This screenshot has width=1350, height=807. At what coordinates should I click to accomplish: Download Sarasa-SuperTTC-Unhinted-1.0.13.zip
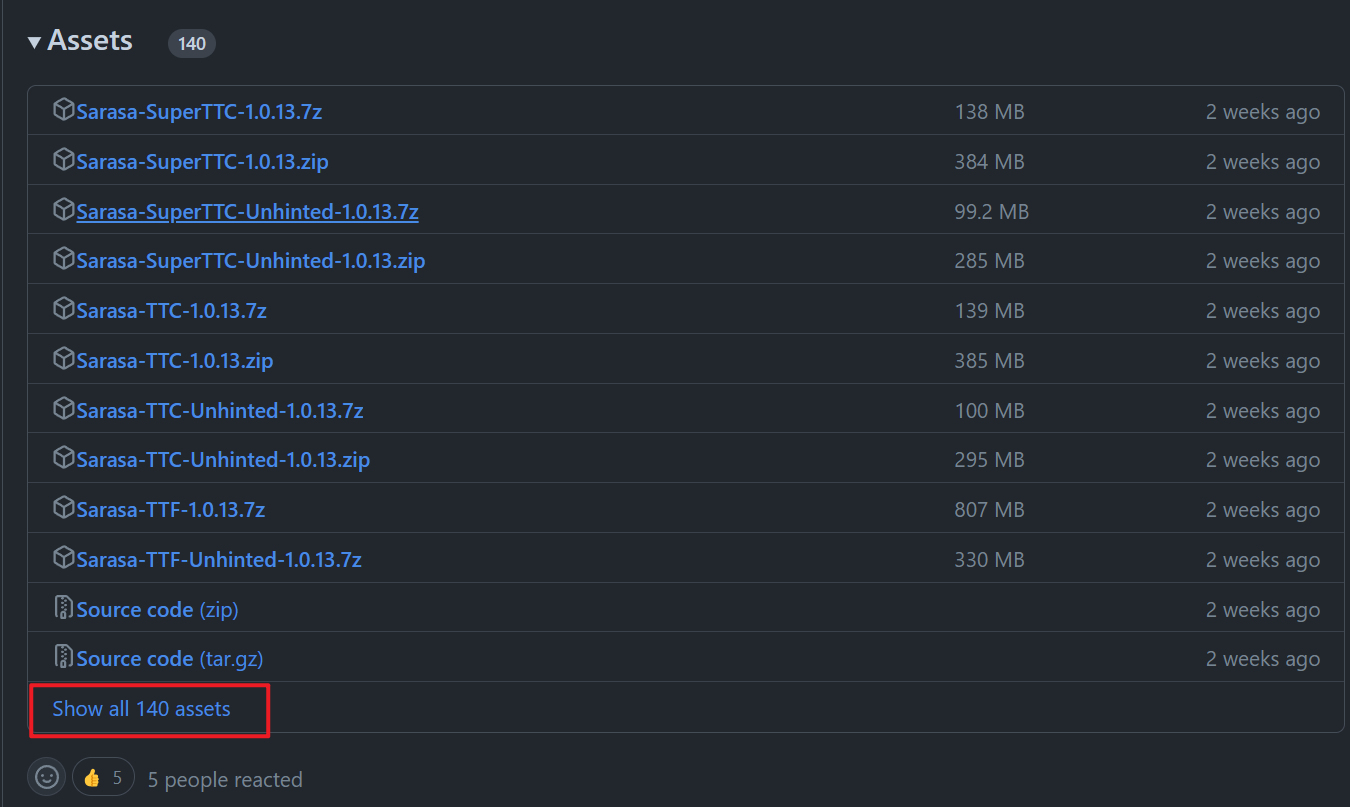[x=250, y=261]
